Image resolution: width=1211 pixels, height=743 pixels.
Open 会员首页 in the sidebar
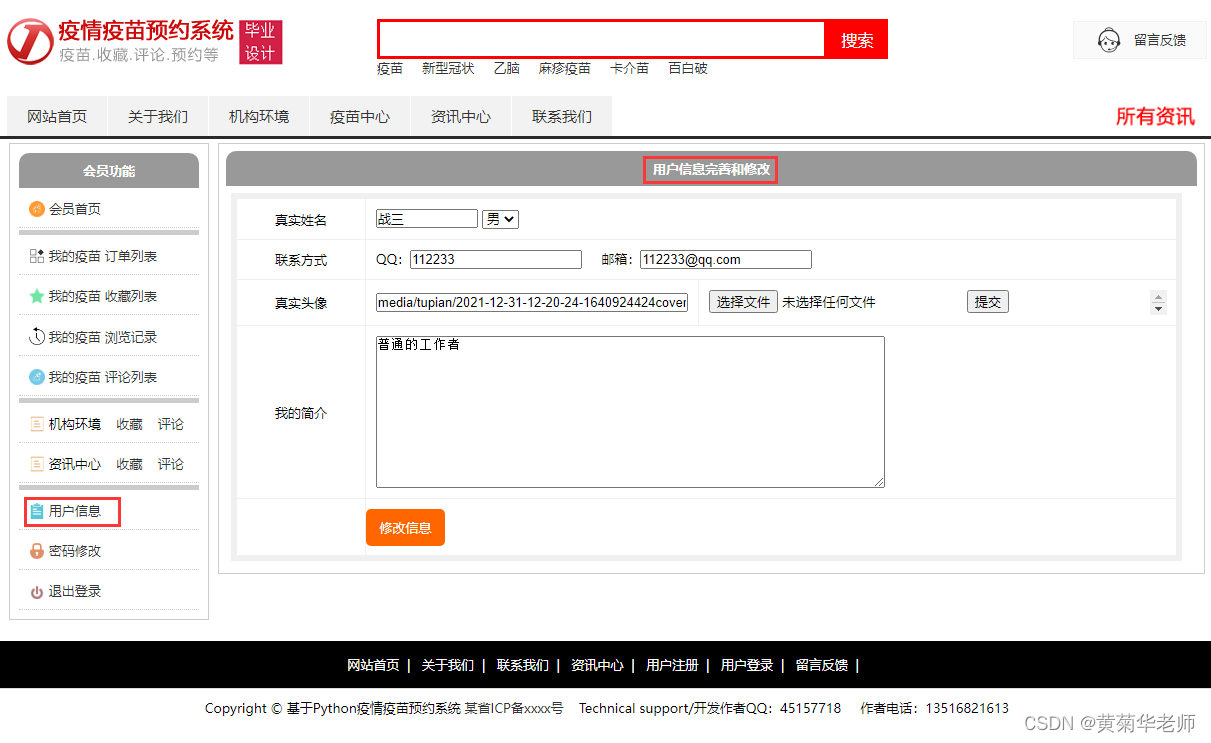coord(75,209)
